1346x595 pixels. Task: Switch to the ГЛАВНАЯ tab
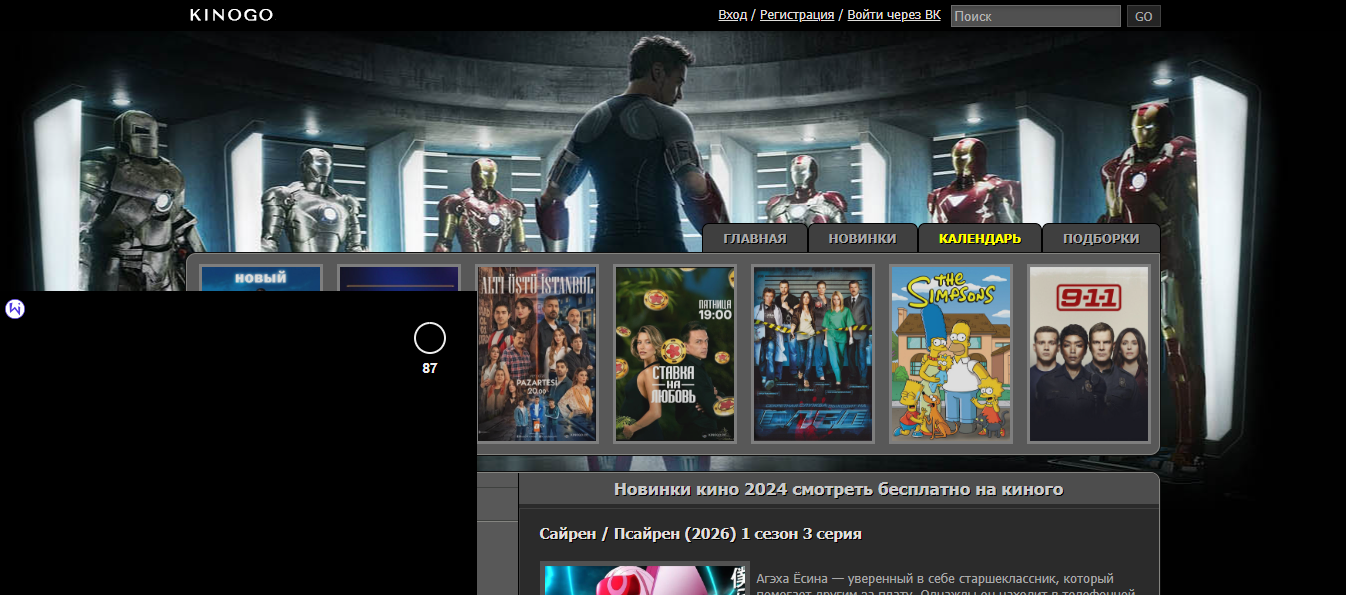[755, 238]
